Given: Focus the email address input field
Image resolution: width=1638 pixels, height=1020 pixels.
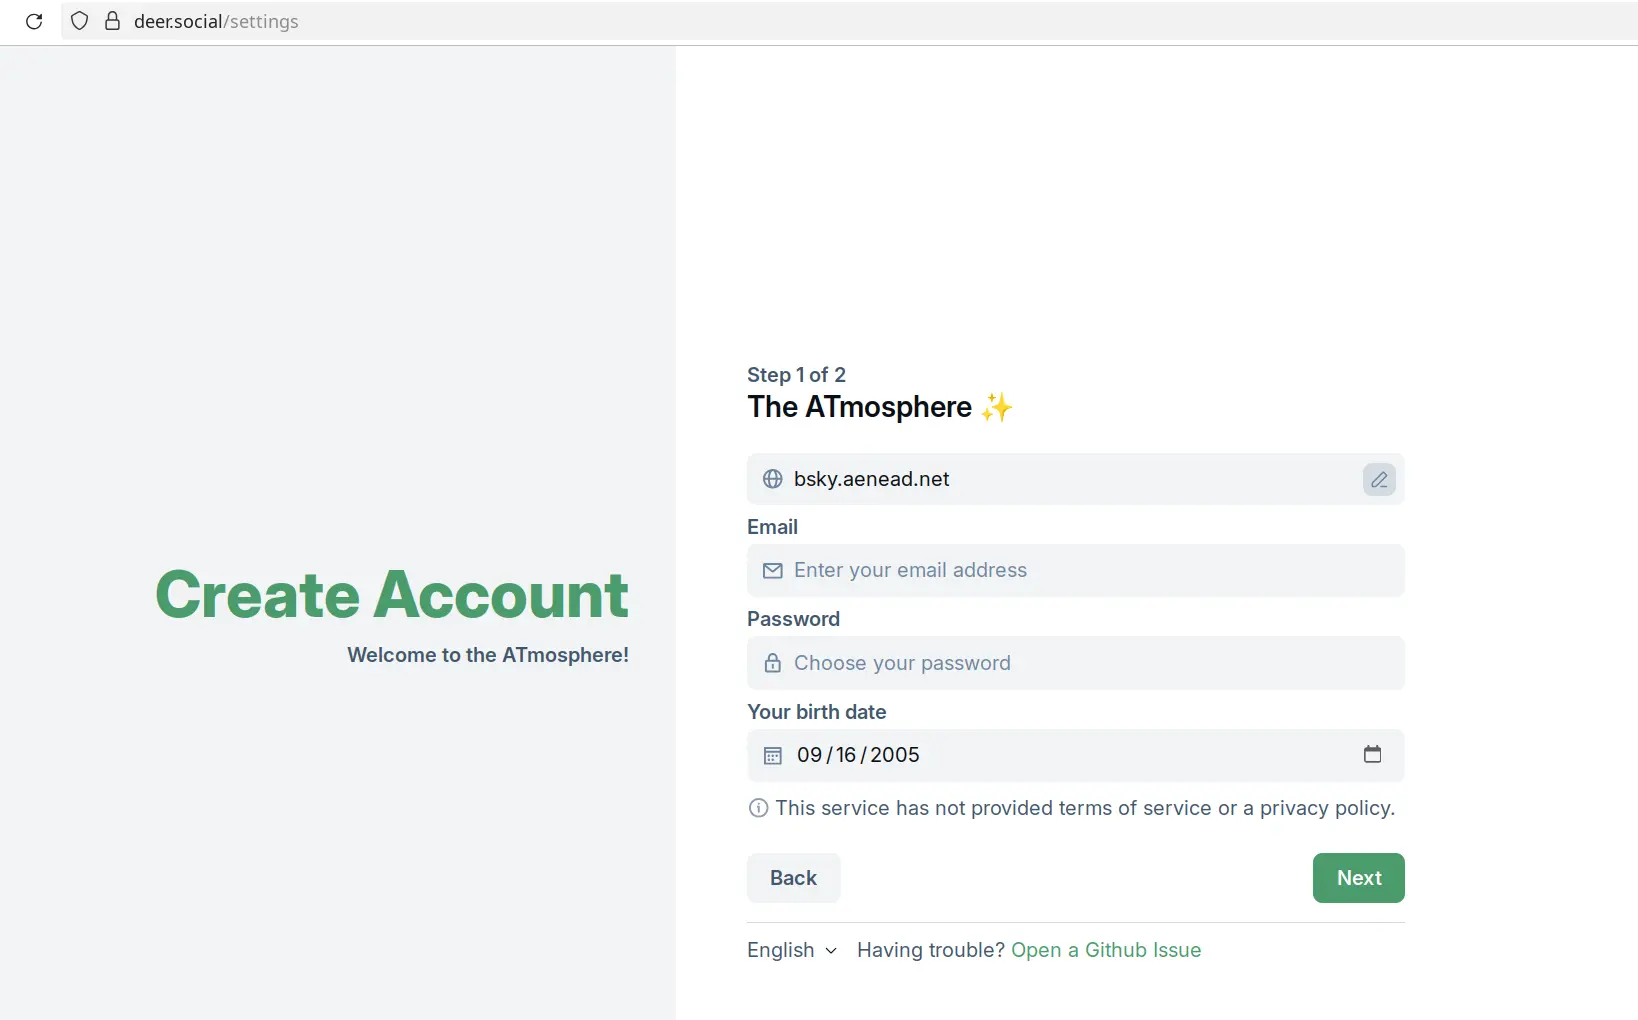Looking at the screenshot, I should click(x=1076, y=571).
